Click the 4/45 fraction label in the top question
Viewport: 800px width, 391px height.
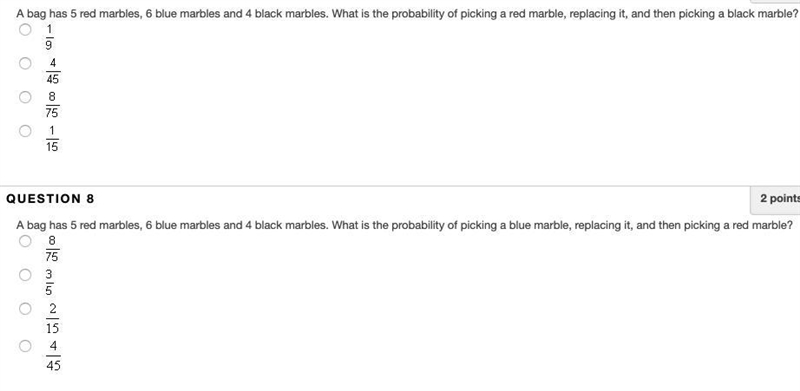(53, 71)
